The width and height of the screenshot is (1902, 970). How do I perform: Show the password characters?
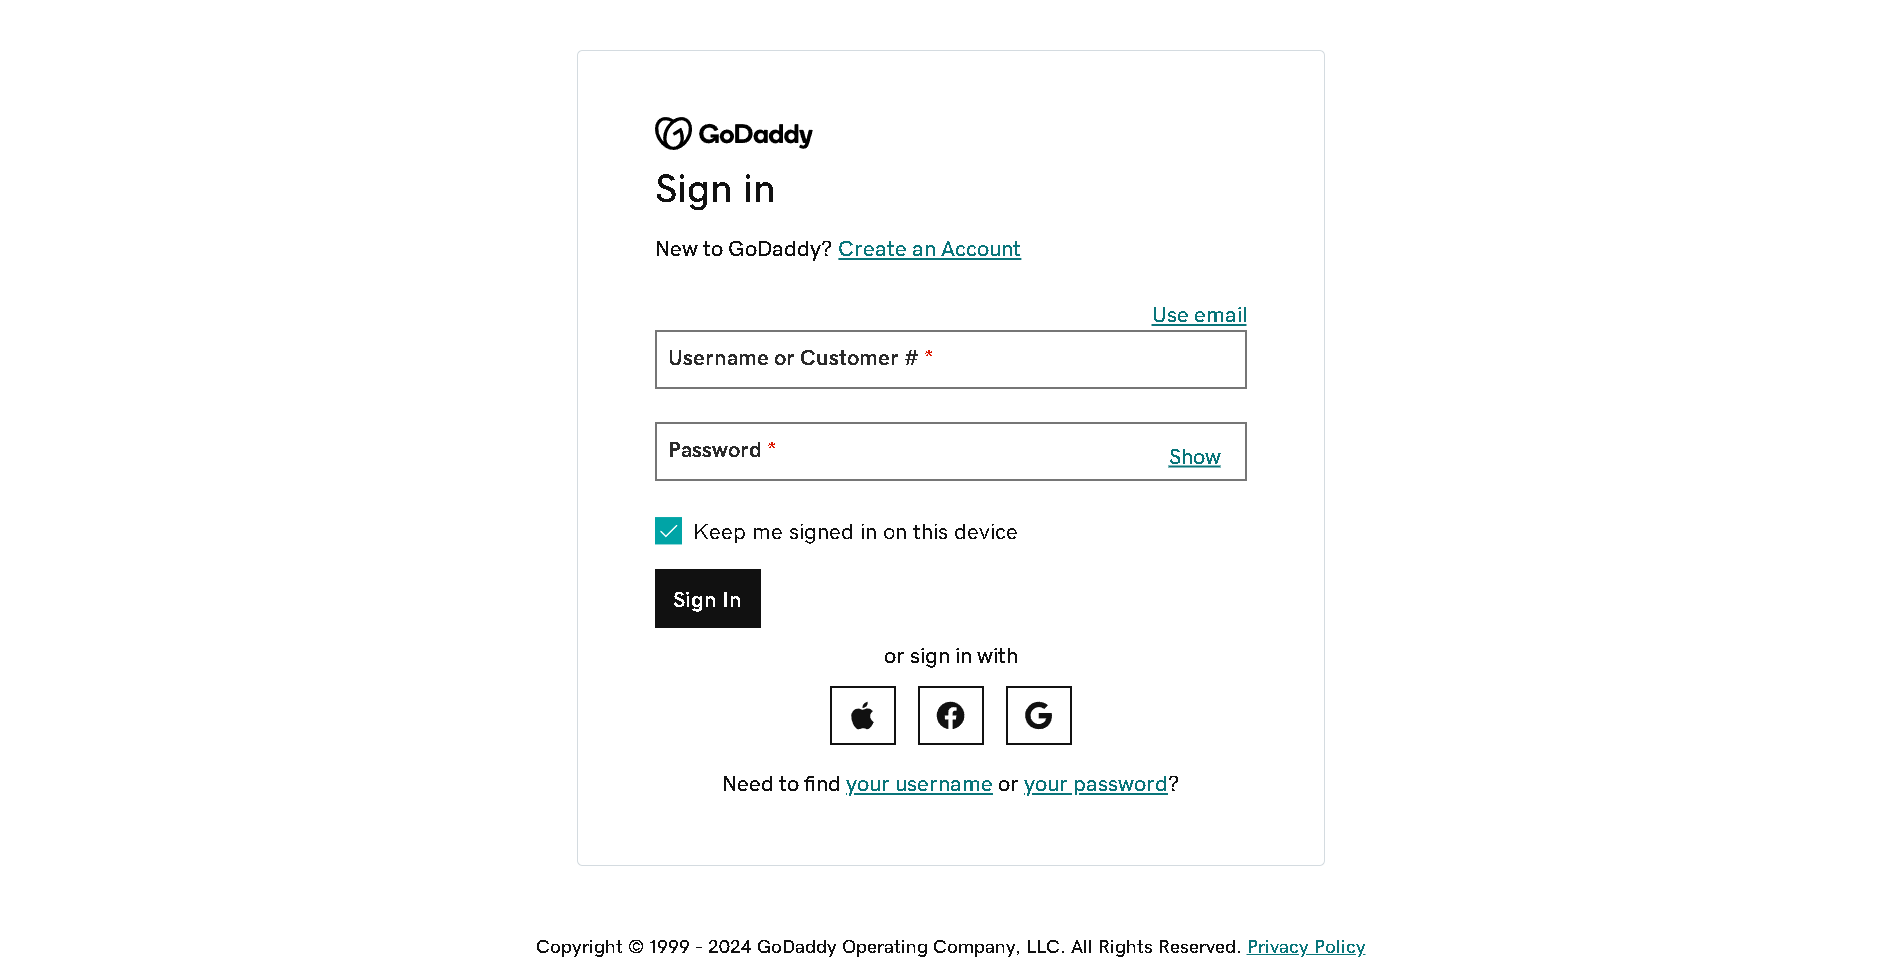pos(1195,457)
